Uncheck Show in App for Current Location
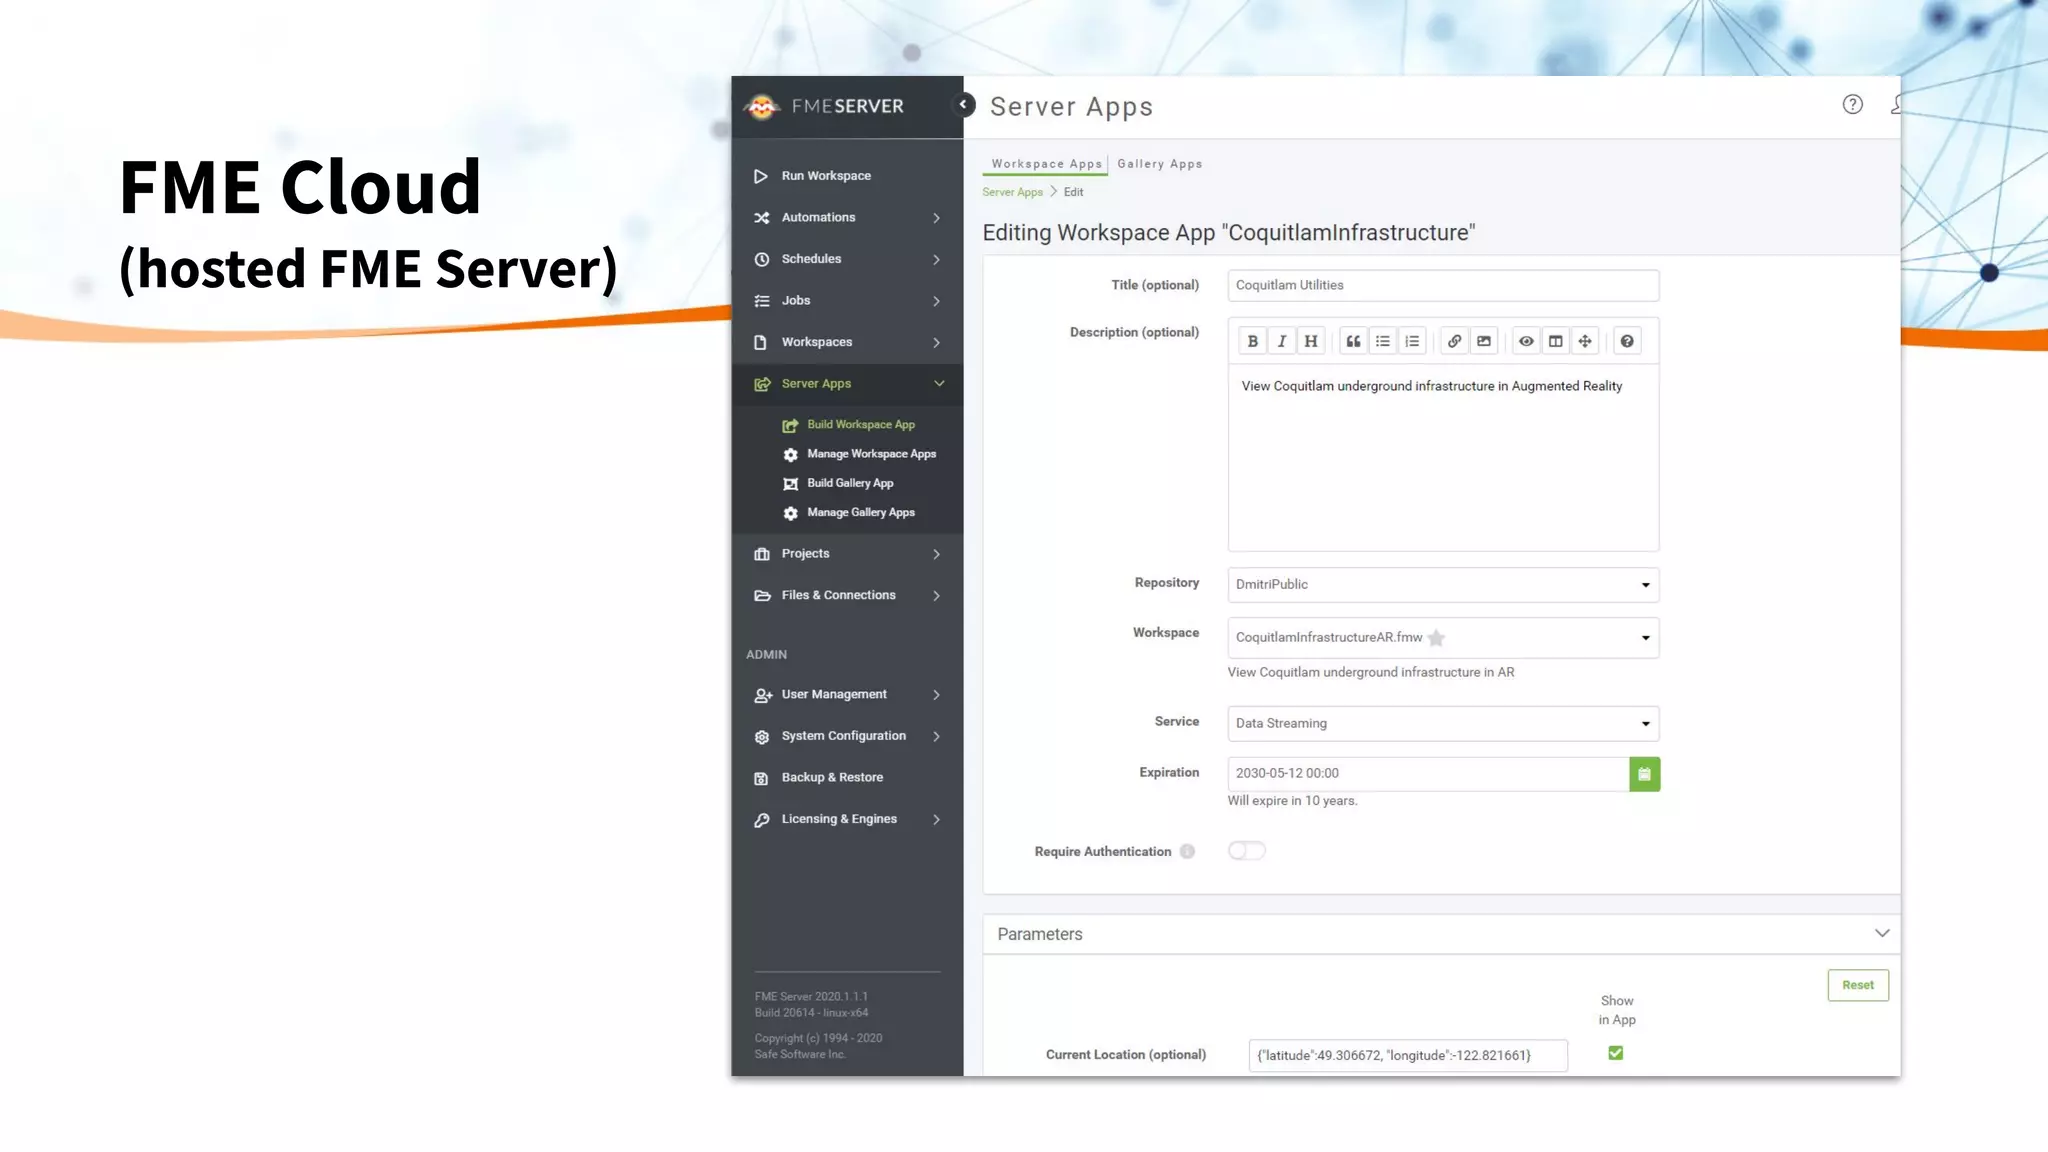Viewport: 2048px width, 1152px height. coord(1615,1053)
